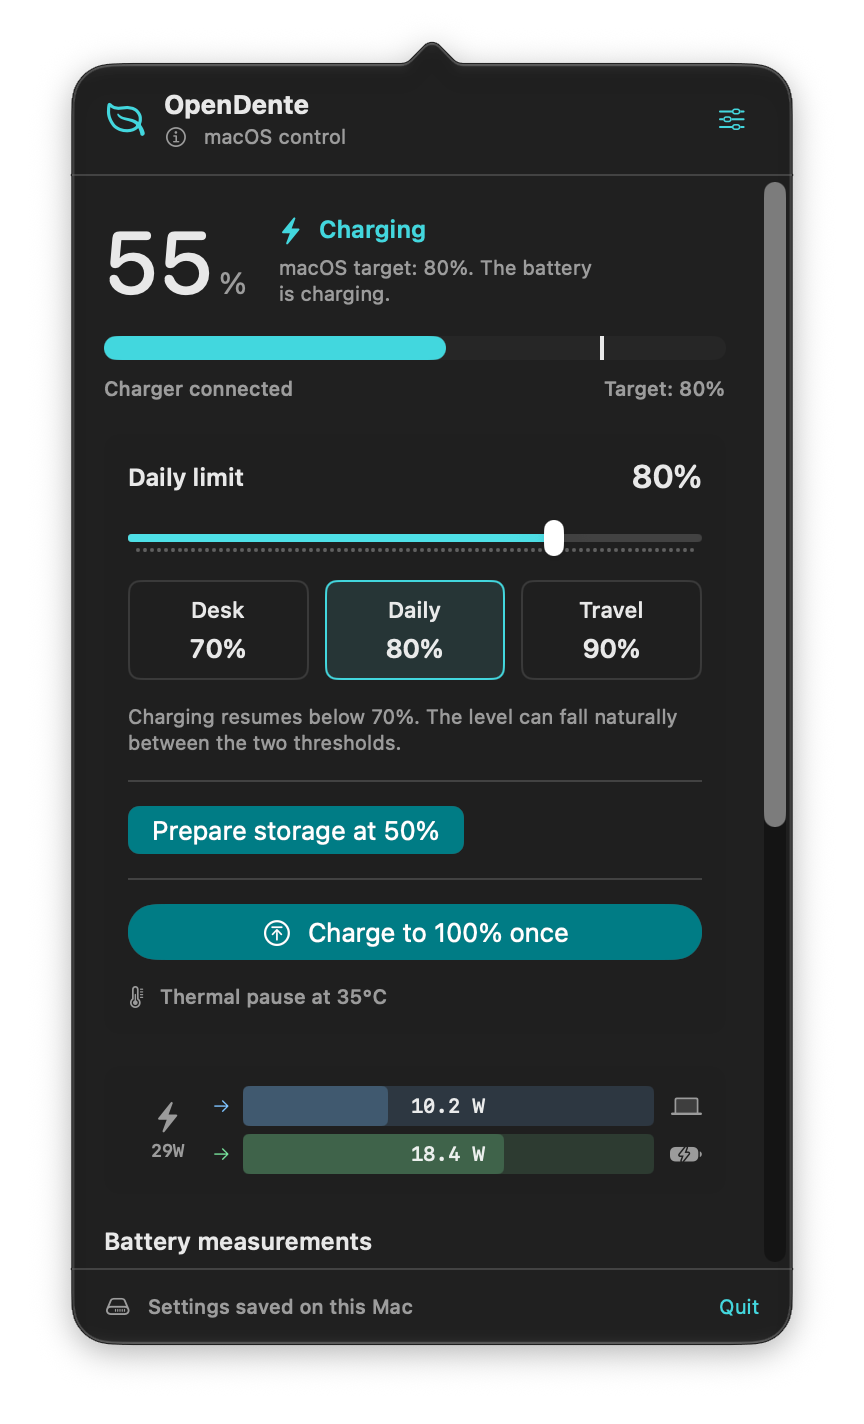Click the drive icon beside Settings saved

(x=118, y=1307)
